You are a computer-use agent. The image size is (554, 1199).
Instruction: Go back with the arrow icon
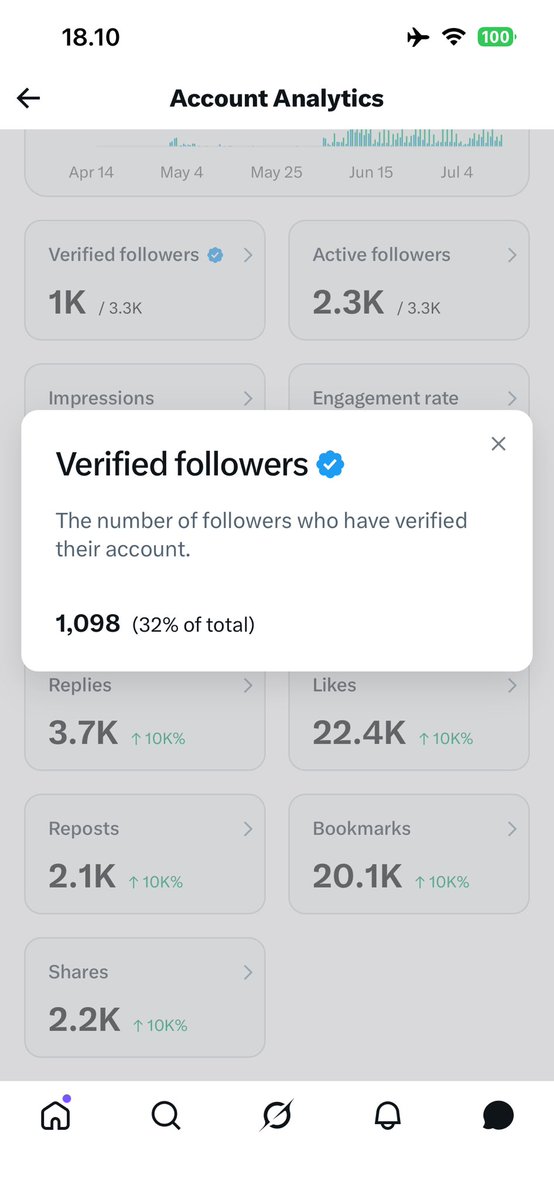click(x=28, y=98)
